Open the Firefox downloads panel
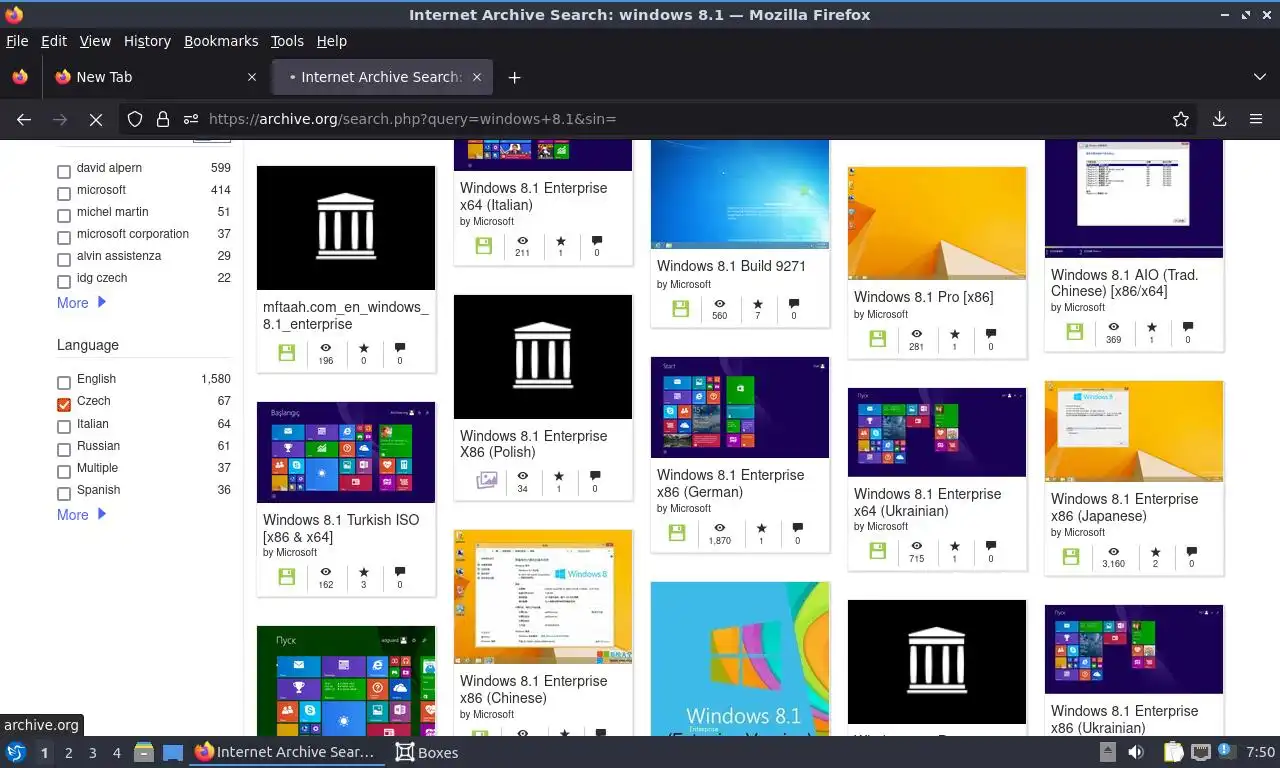 coord(1219,119)
